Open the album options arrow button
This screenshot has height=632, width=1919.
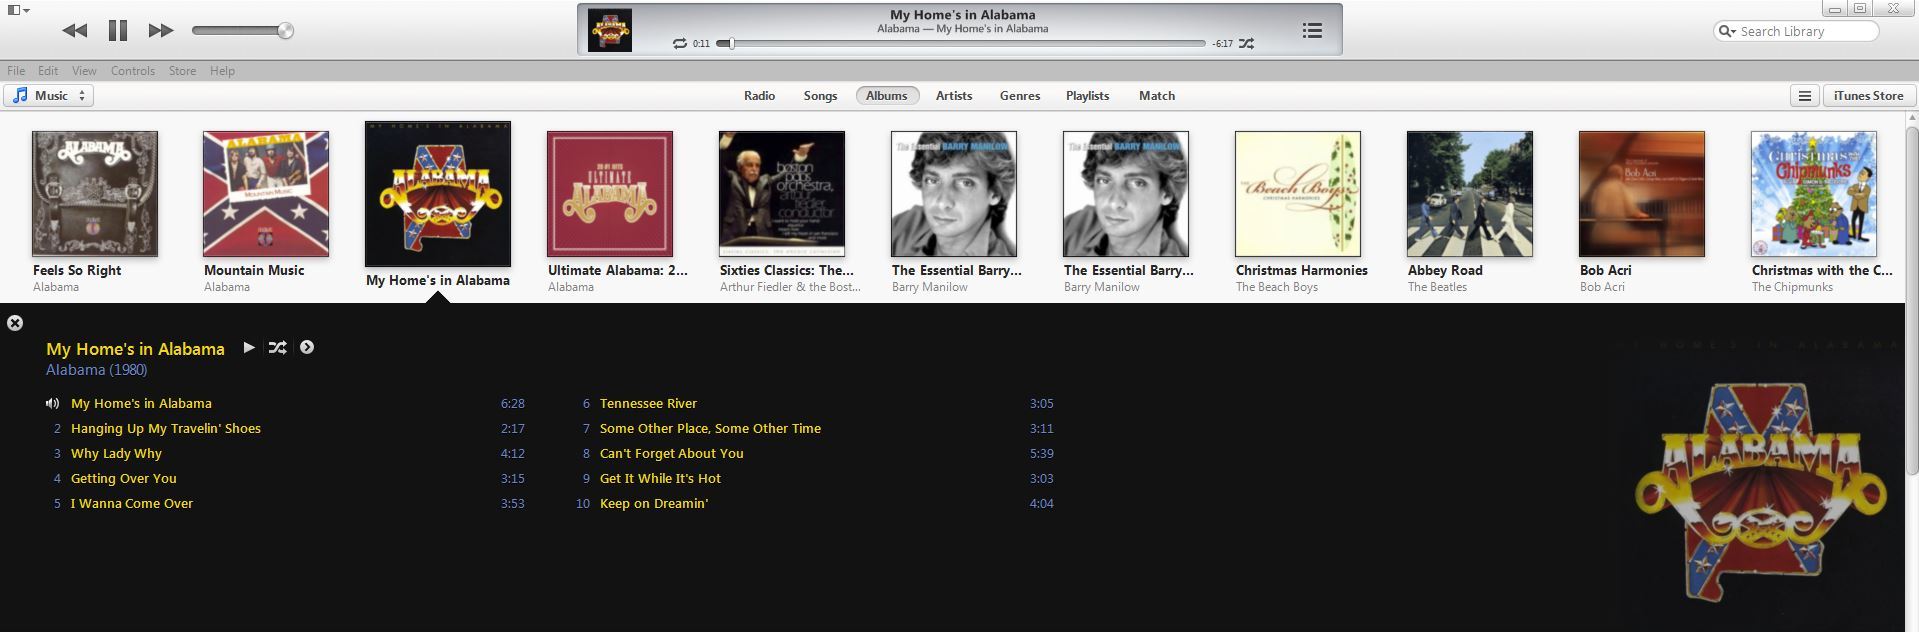(x=307, y=347)
